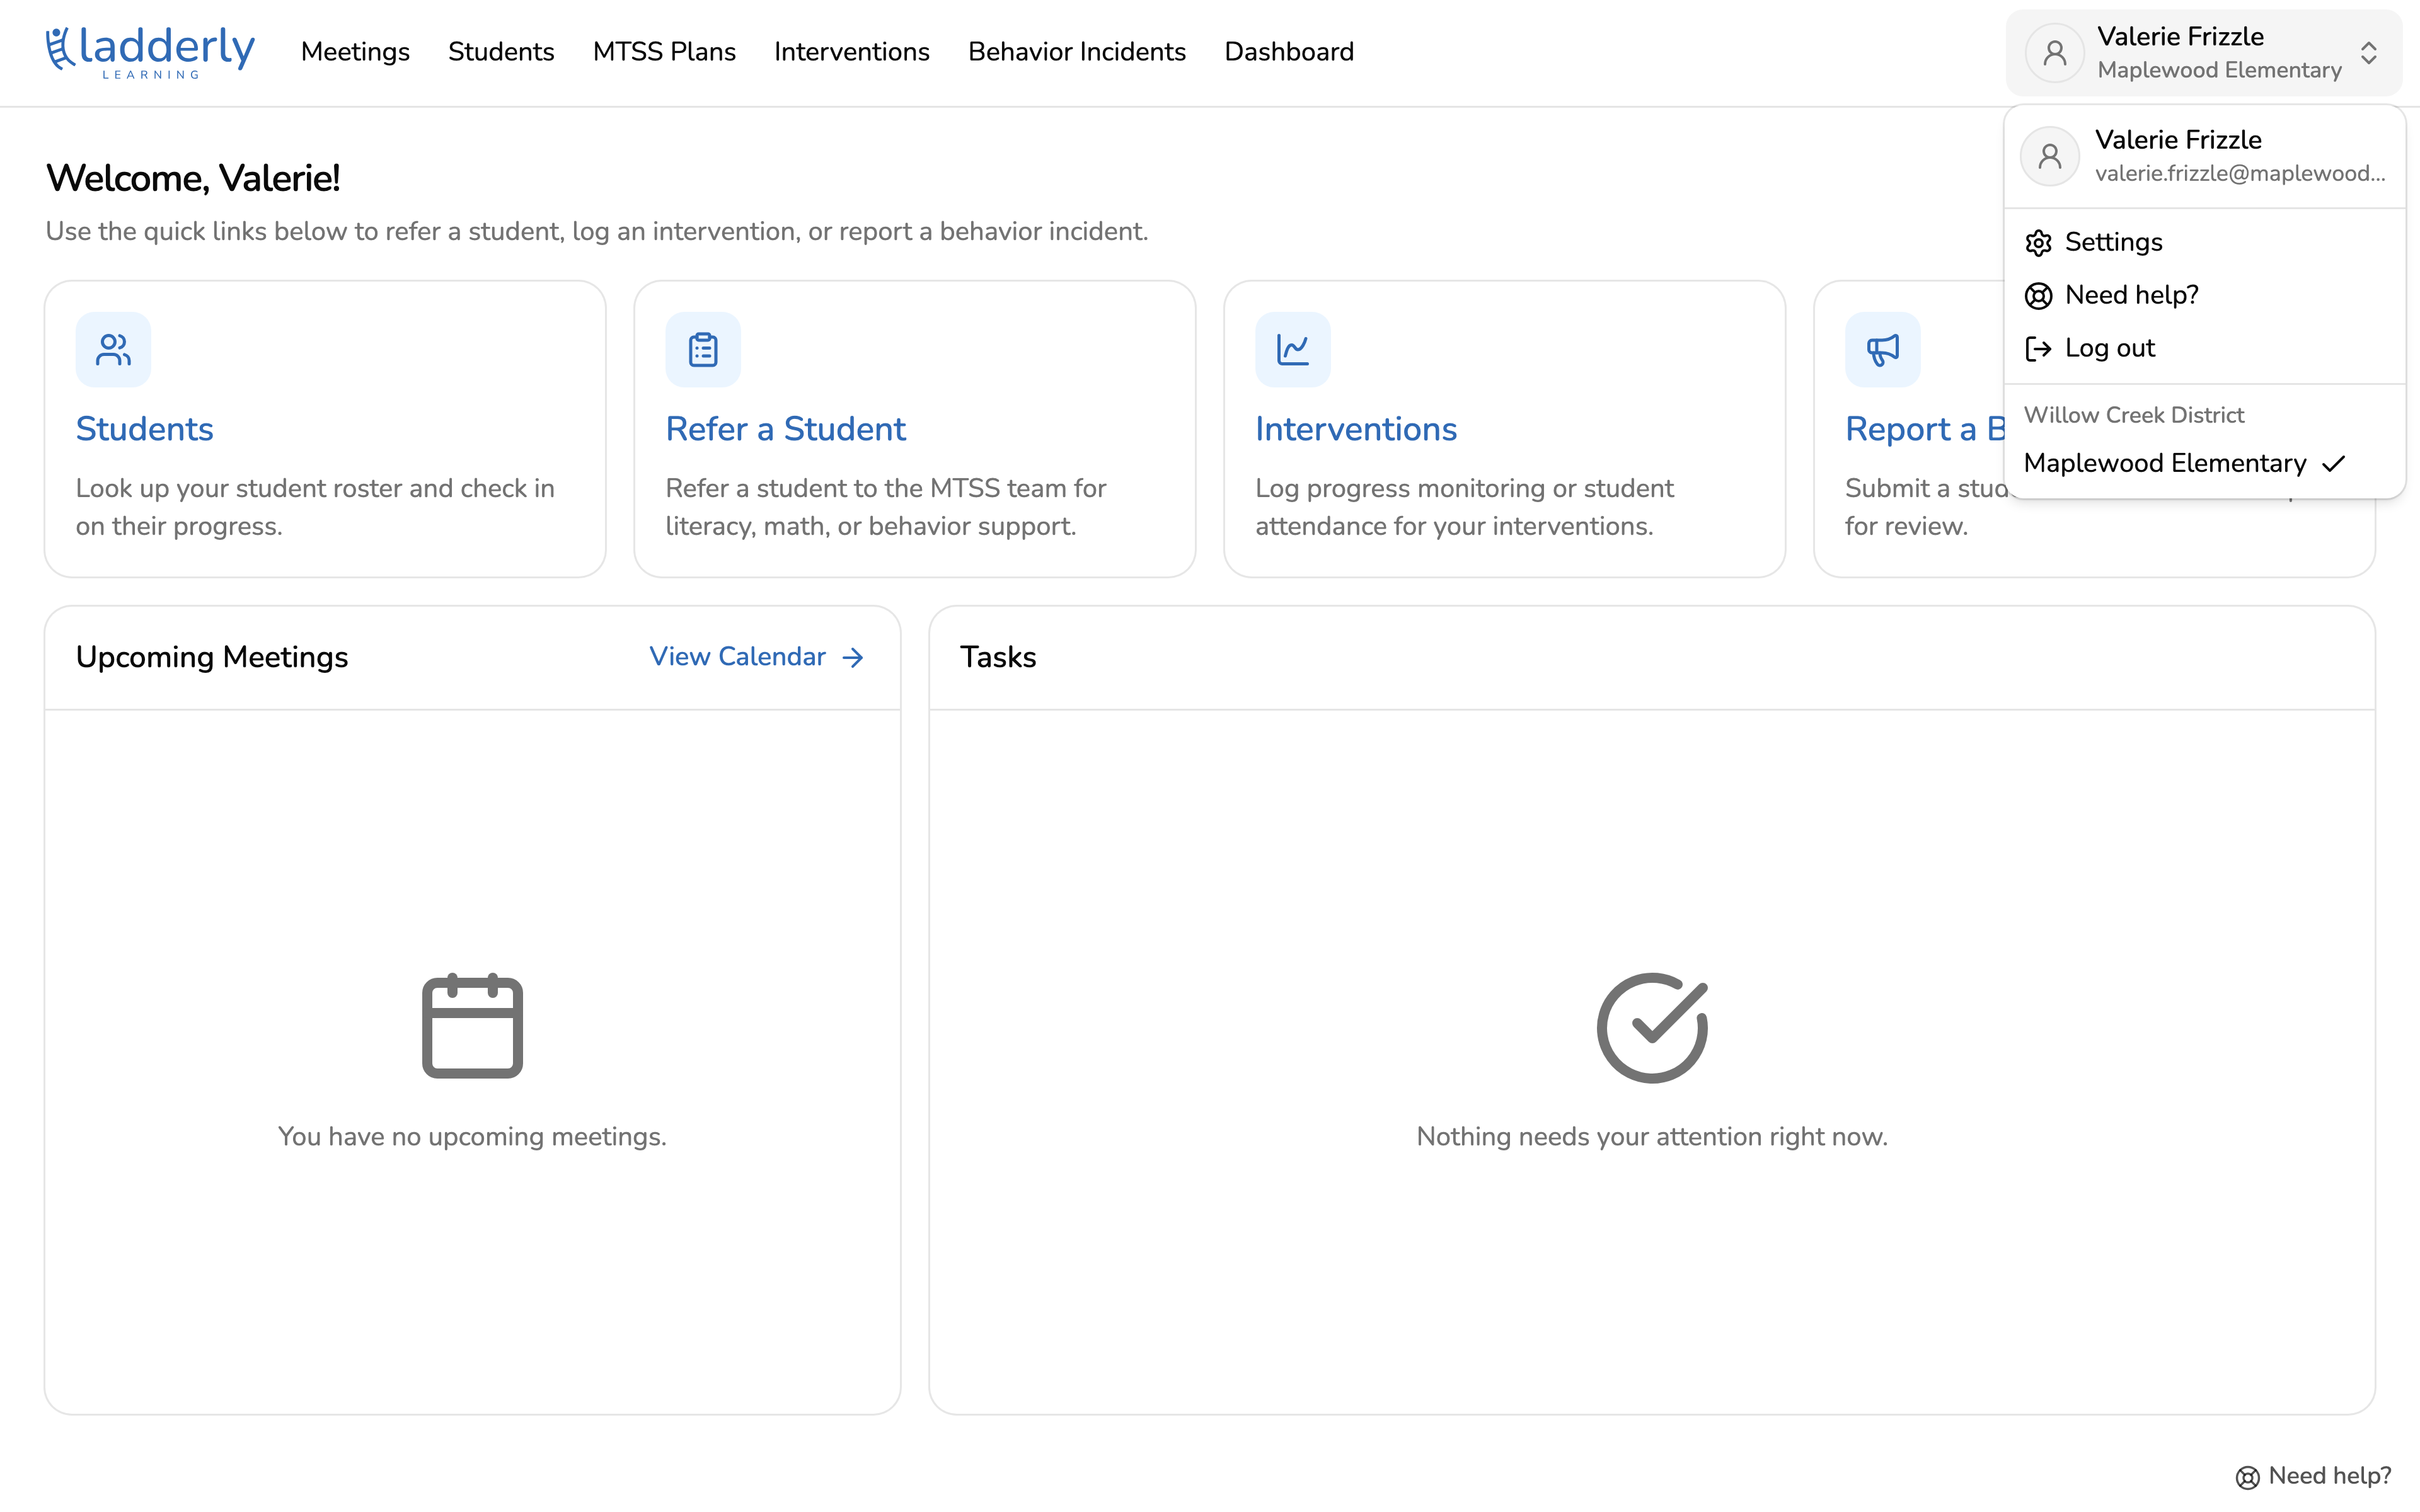Open the Interventions nav item

tap(852, 52)
